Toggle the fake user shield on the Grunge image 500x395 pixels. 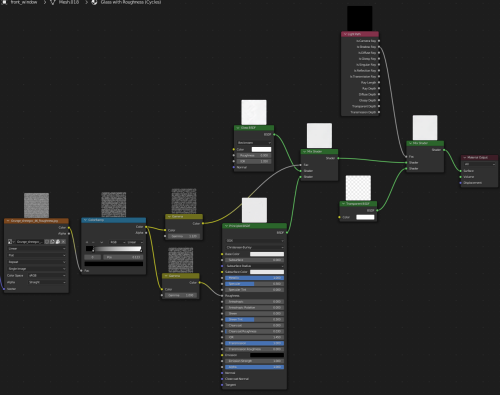pyautogui.click(x=47, y=242)
